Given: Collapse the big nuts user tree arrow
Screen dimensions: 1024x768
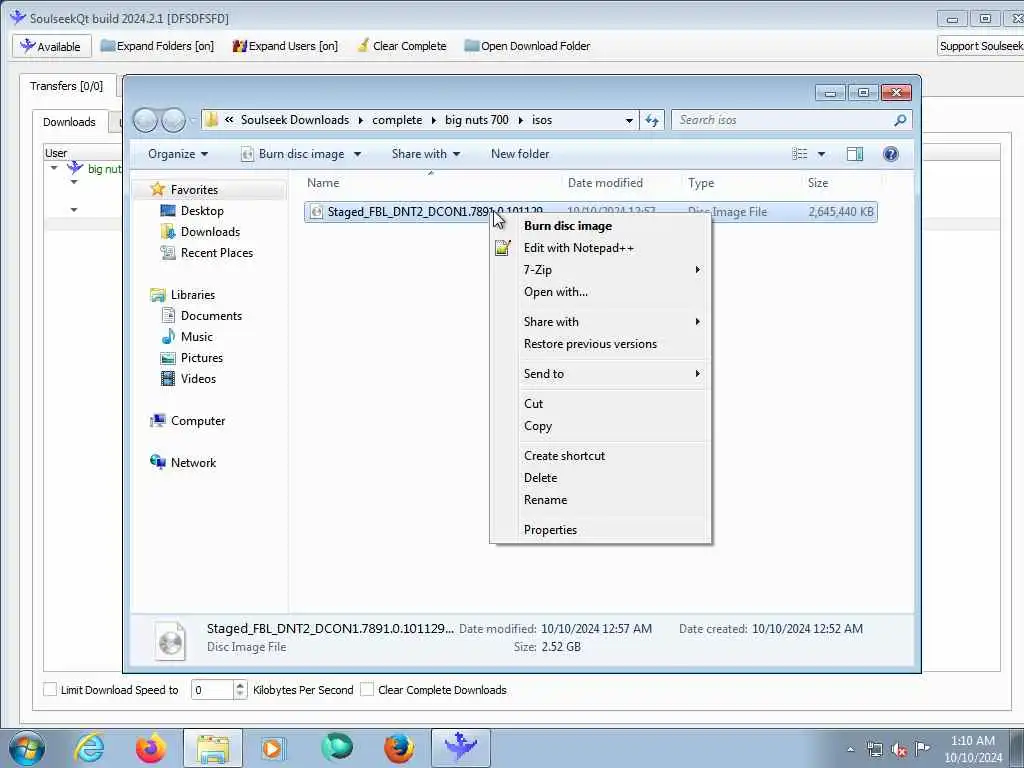Looking at the screenshot, I should click(x=54, y=168).
